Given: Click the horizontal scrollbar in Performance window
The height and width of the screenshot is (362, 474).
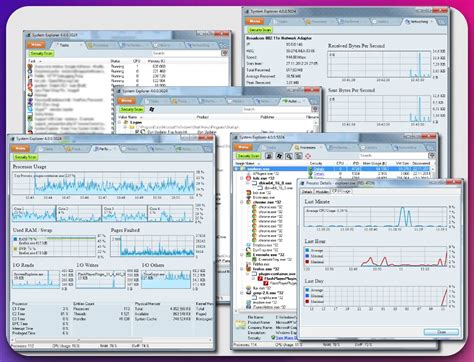Looking at the screenshot, I should coord(78,340).
